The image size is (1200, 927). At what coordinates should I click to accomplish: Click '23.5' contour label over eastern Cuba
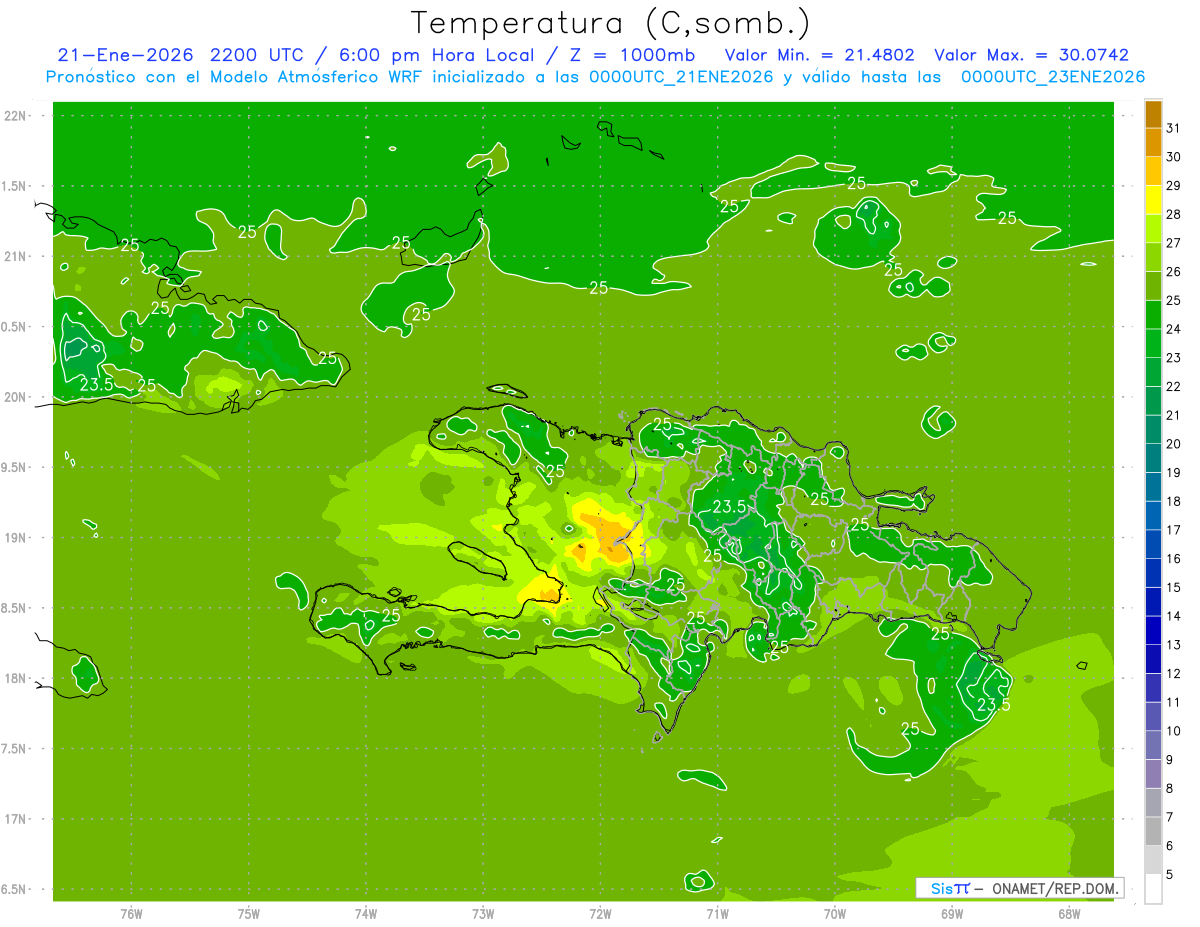[95, 384]
